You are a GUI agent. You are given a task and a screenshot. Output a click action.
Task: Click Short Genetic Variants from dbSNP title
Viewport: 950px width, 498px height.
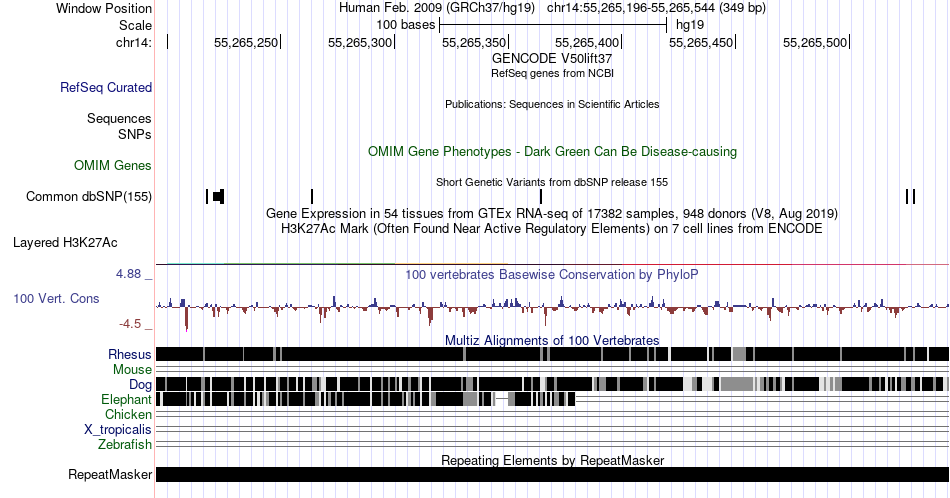[552, 182]
